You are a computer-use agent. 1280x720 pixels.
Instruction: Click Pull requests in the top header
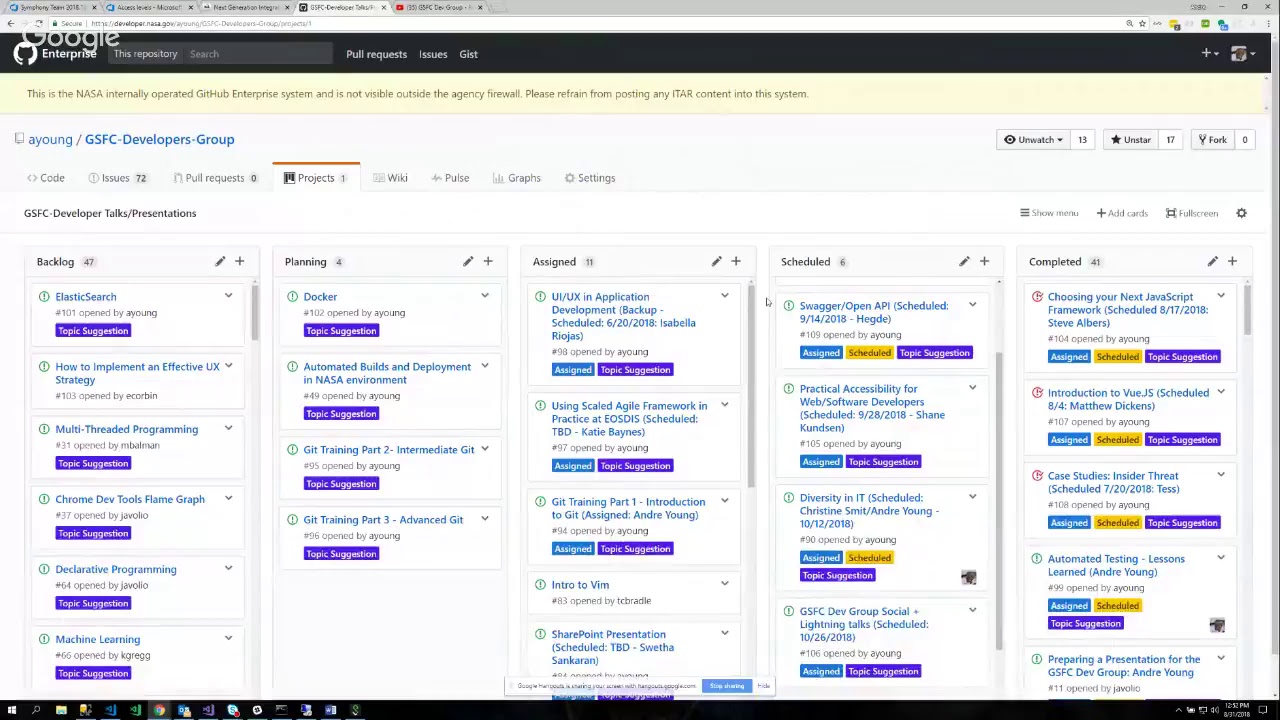(x=376, y=54)
